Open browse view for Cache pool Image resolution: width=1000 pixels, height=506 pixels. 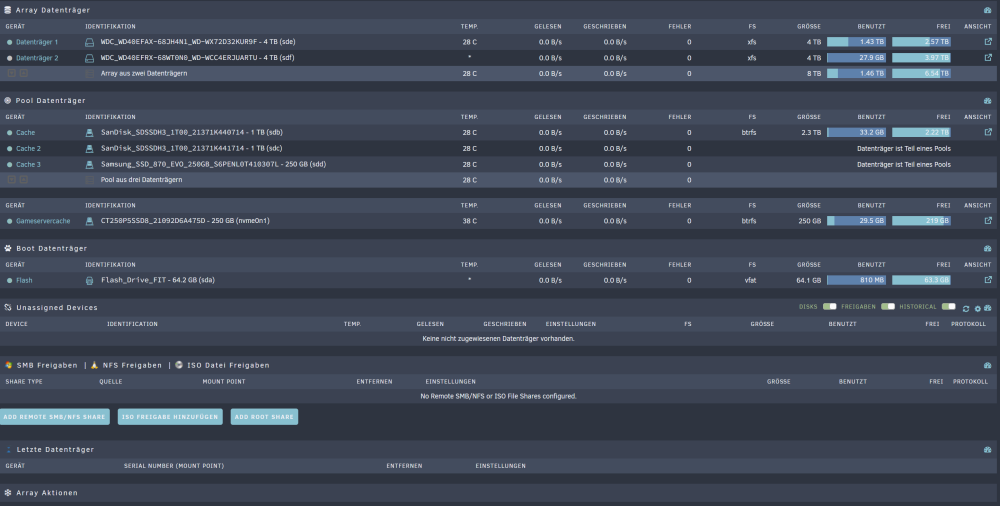pos(988,133)
